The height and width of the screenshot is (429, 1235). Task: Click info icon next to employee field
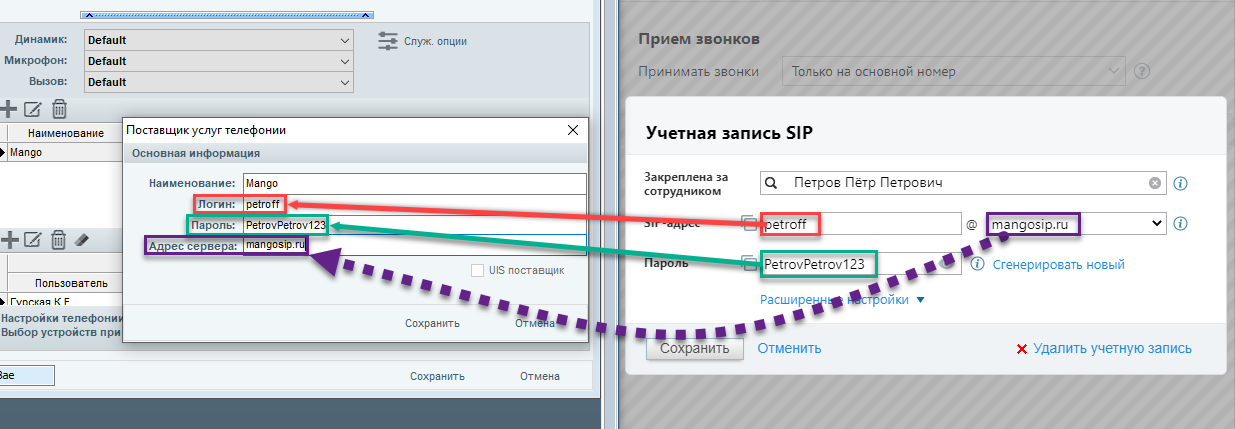point(1180,184)
